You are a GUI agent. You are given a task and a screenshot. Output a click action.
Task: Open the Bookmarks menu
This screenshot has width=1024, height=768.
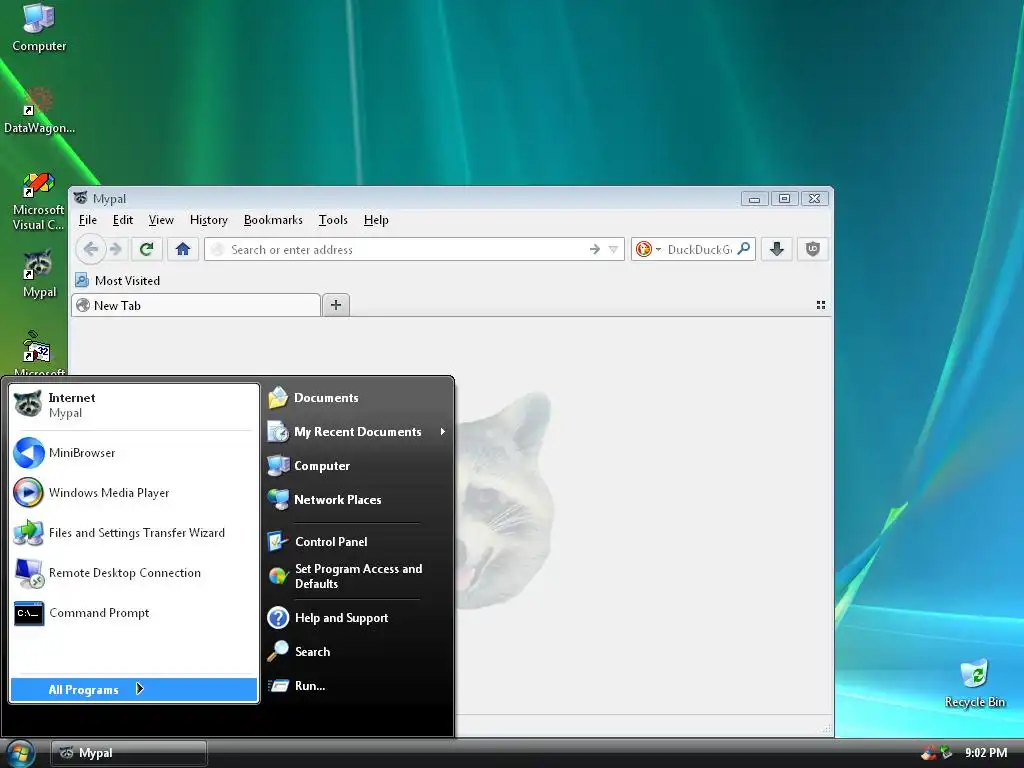tap(273, 220)
